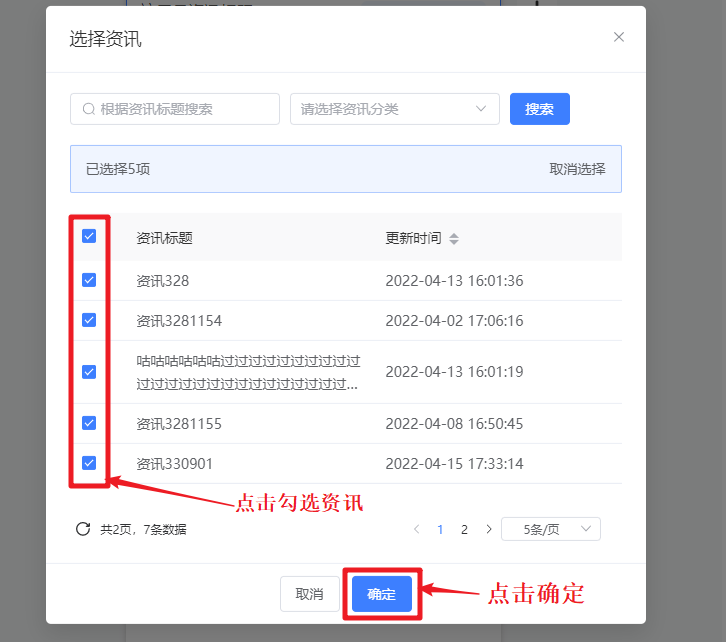Click the 取消 button

310,594
